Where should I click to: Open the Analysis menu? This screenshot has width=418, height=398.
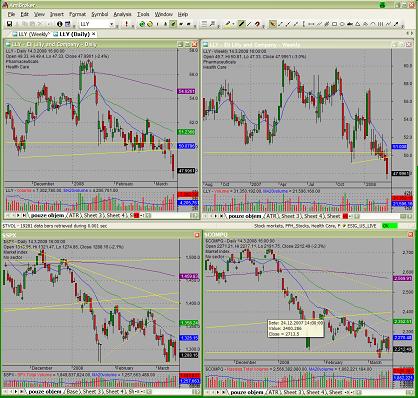pos(122,14)
